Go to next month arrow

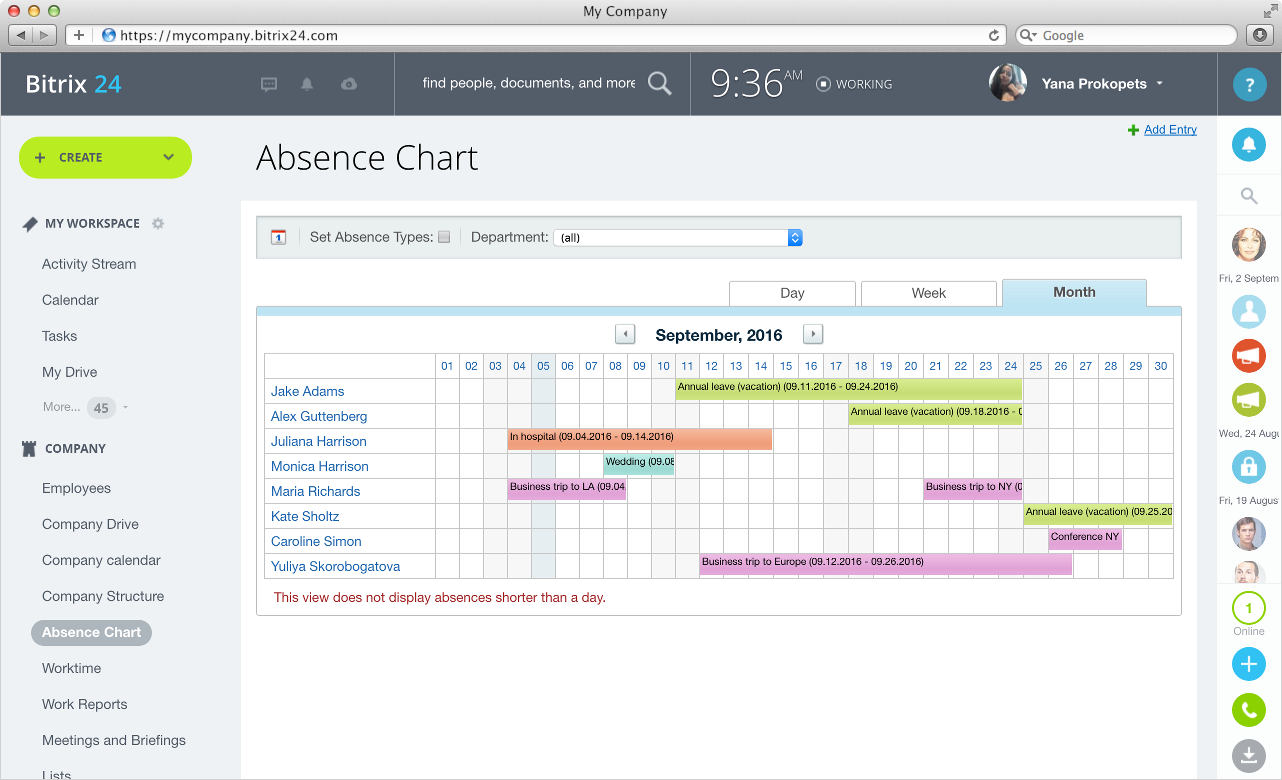(813, 334)
